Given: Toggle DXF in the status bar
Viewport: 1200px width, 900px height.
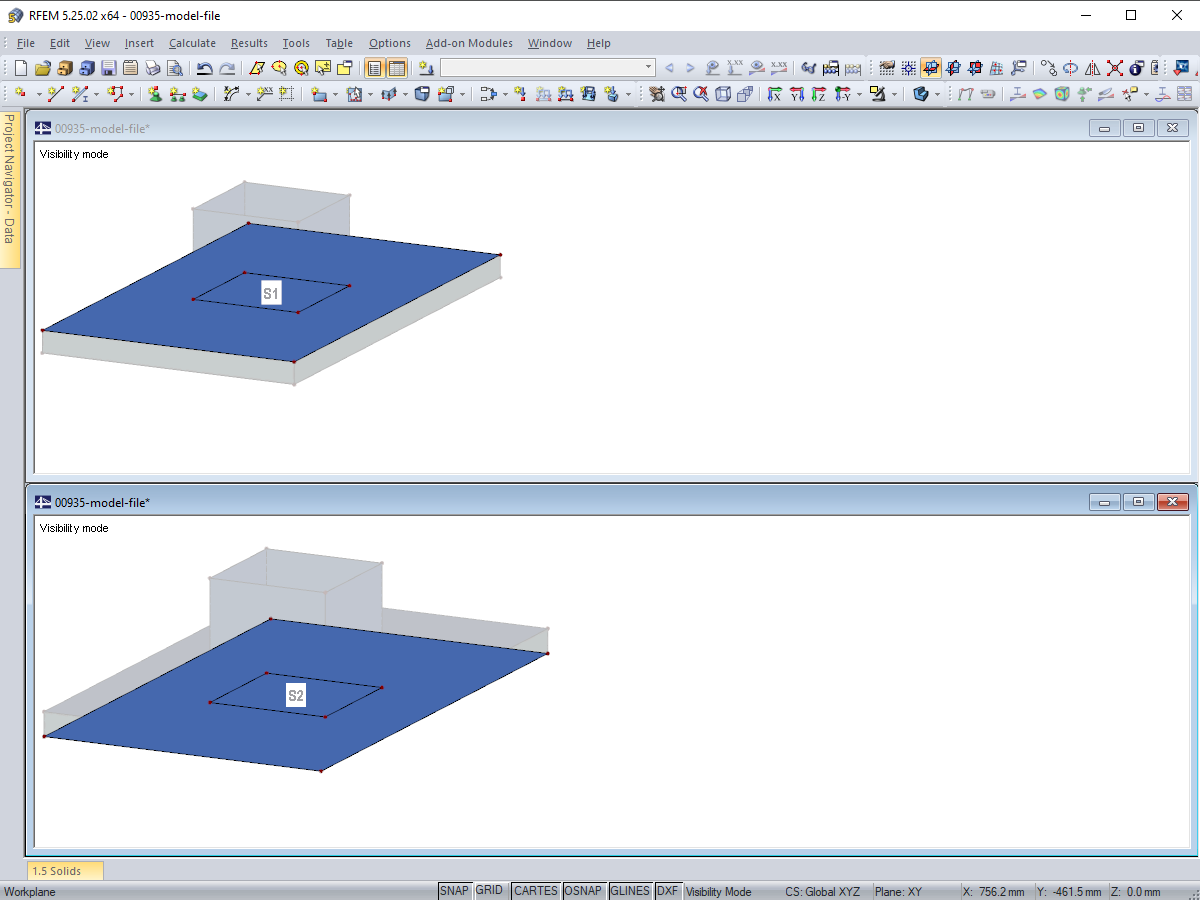Looking at the screenshot, I should pyautogui.click(x=668, y=890).
